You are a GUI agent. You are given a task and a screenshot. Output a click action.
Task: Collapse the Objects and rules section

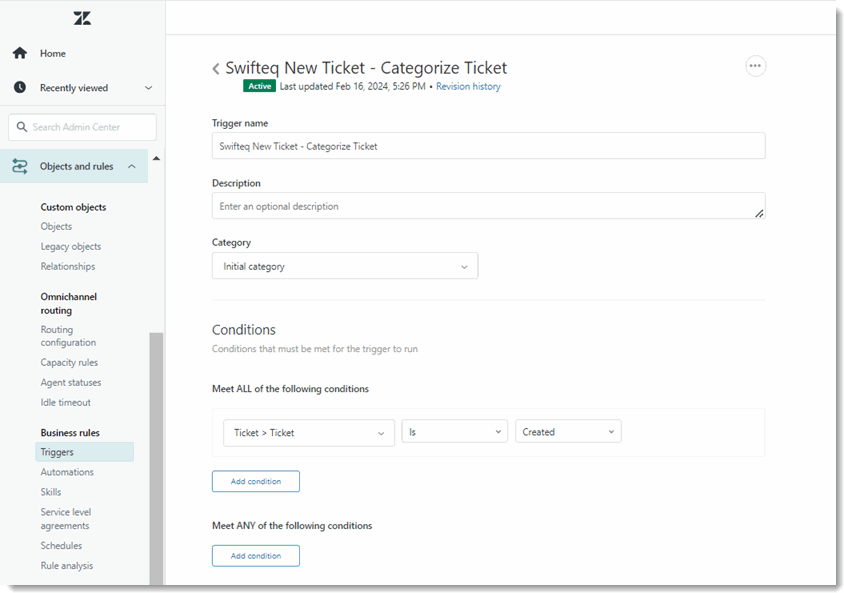pos(132,166)
